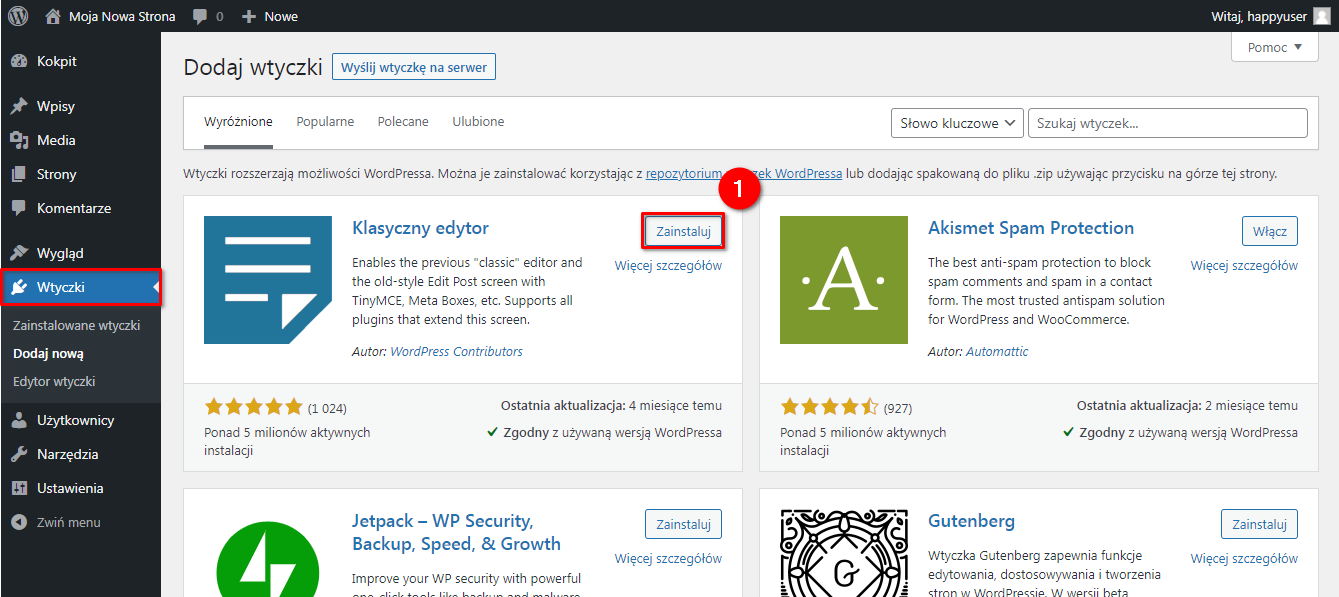Open Edytor wtyczki submenu item
The image size is (1339, 597).
[54, 381]
